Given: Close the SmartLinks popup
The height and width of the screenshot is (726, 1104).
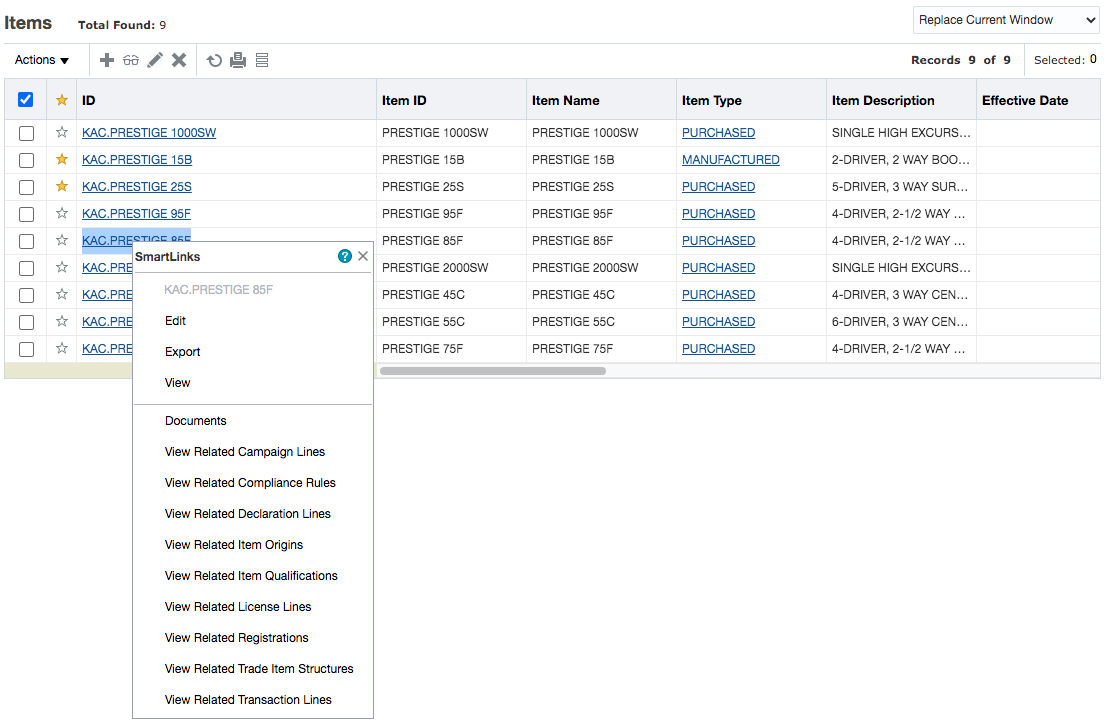Looking at the screenshot, I should [x=363, y=256].
